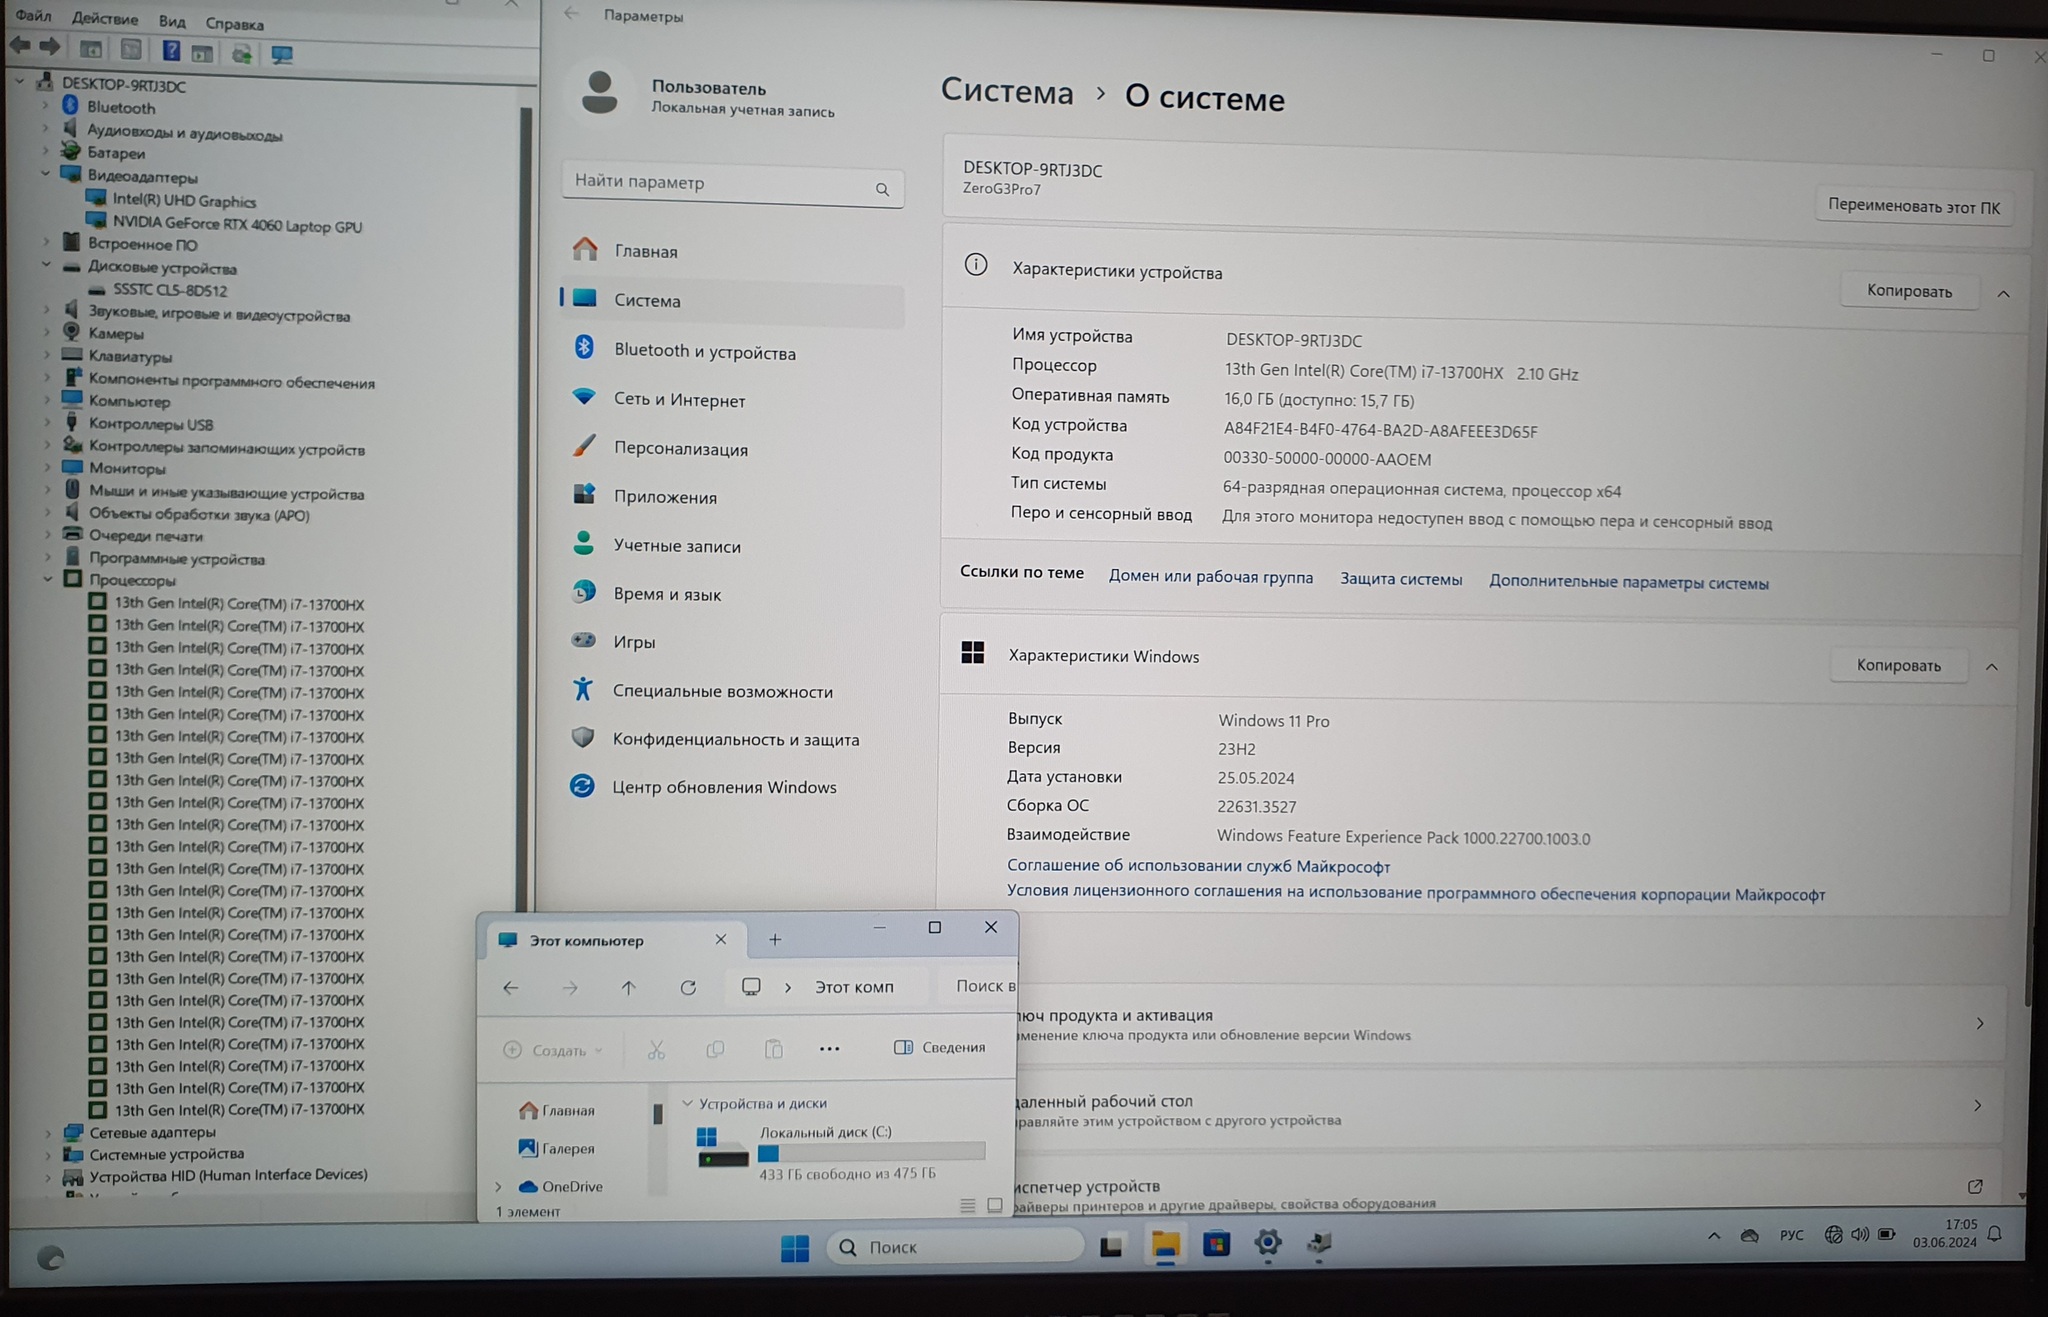2048x1317 pixels.
Task: Open Microsoft Store from the taskbar
Action: tap(1216, 1245)
